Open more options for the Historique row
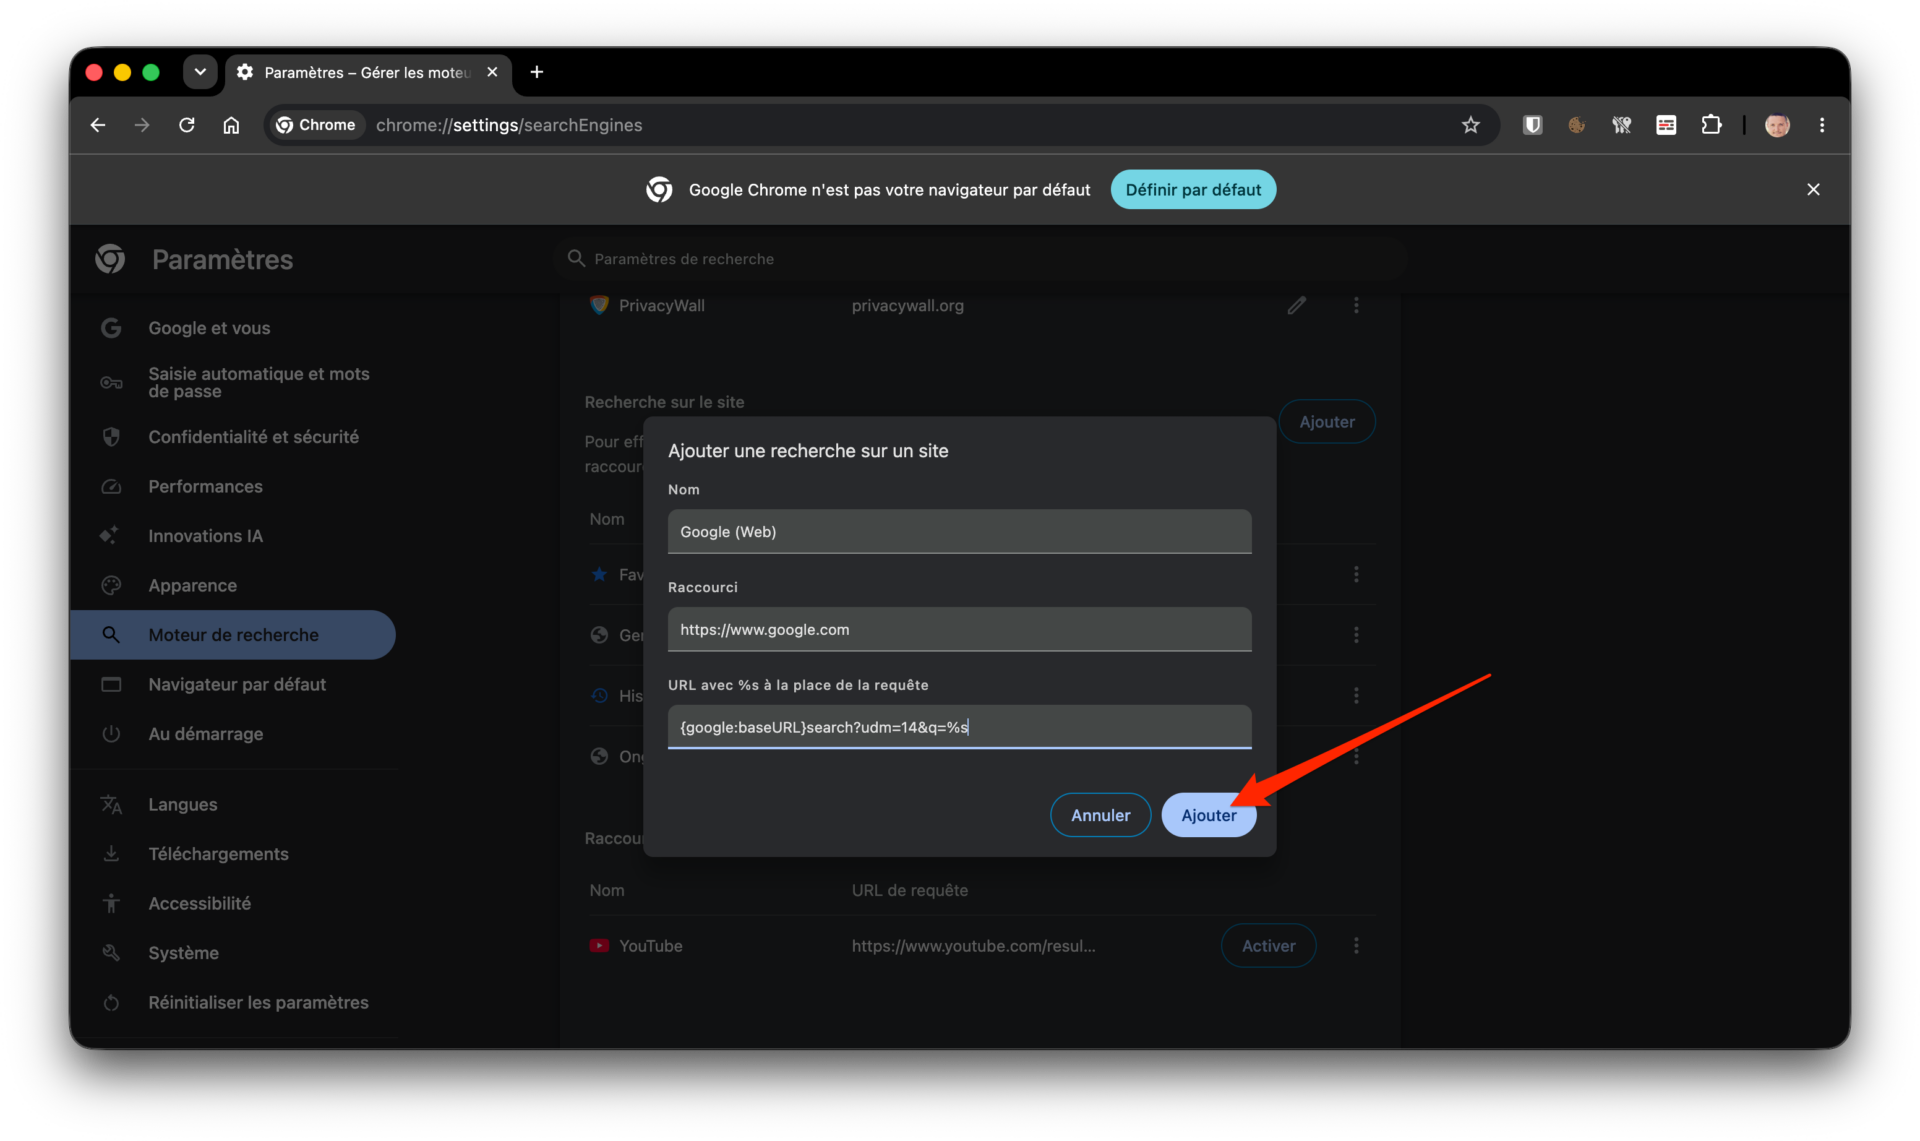 (x=1356, y=695)
